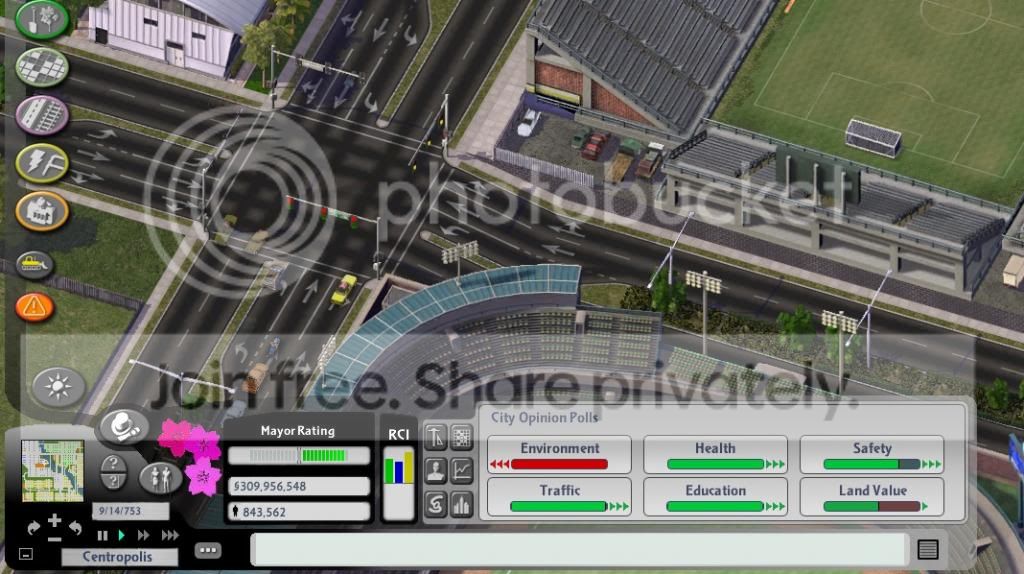This screenshot has width=1024, height=574.
Task: Select the Traffic poll indicator
Action: point(560,496)
